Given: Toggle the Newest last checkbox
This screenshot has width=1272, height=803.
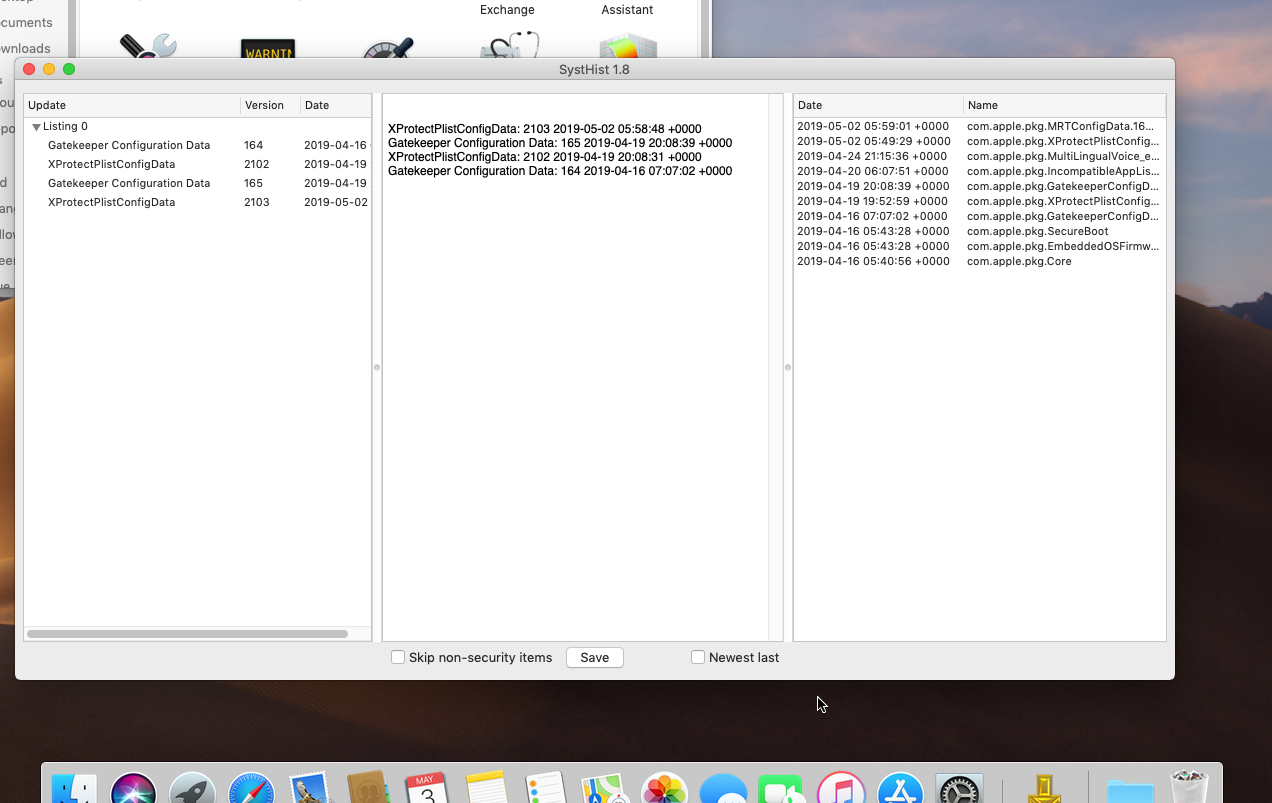Looking at the screenshot, I should tap(698, 657).
